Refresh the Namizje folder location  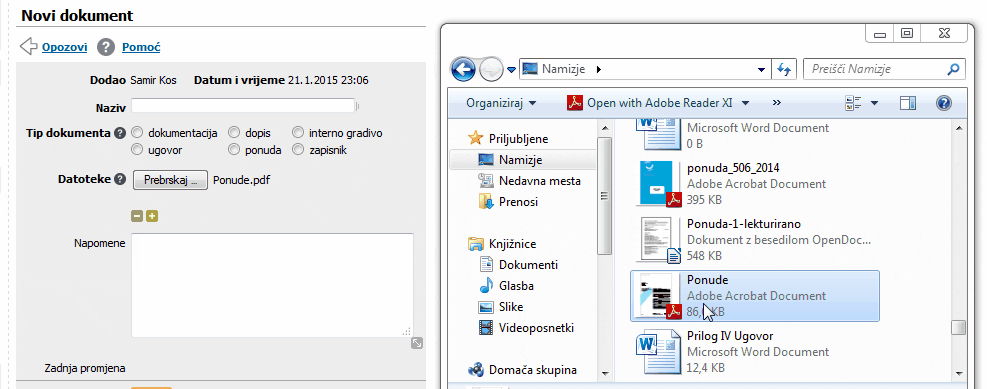pyautogui.click(x=784, y=69)
